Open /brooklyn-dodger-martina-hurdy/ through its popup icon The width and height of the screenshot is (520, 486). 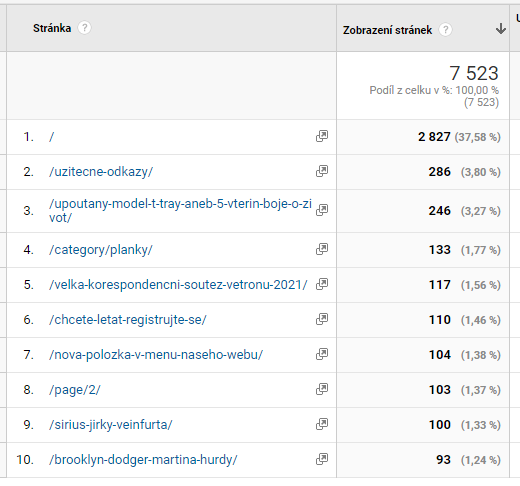pos(322,459)
